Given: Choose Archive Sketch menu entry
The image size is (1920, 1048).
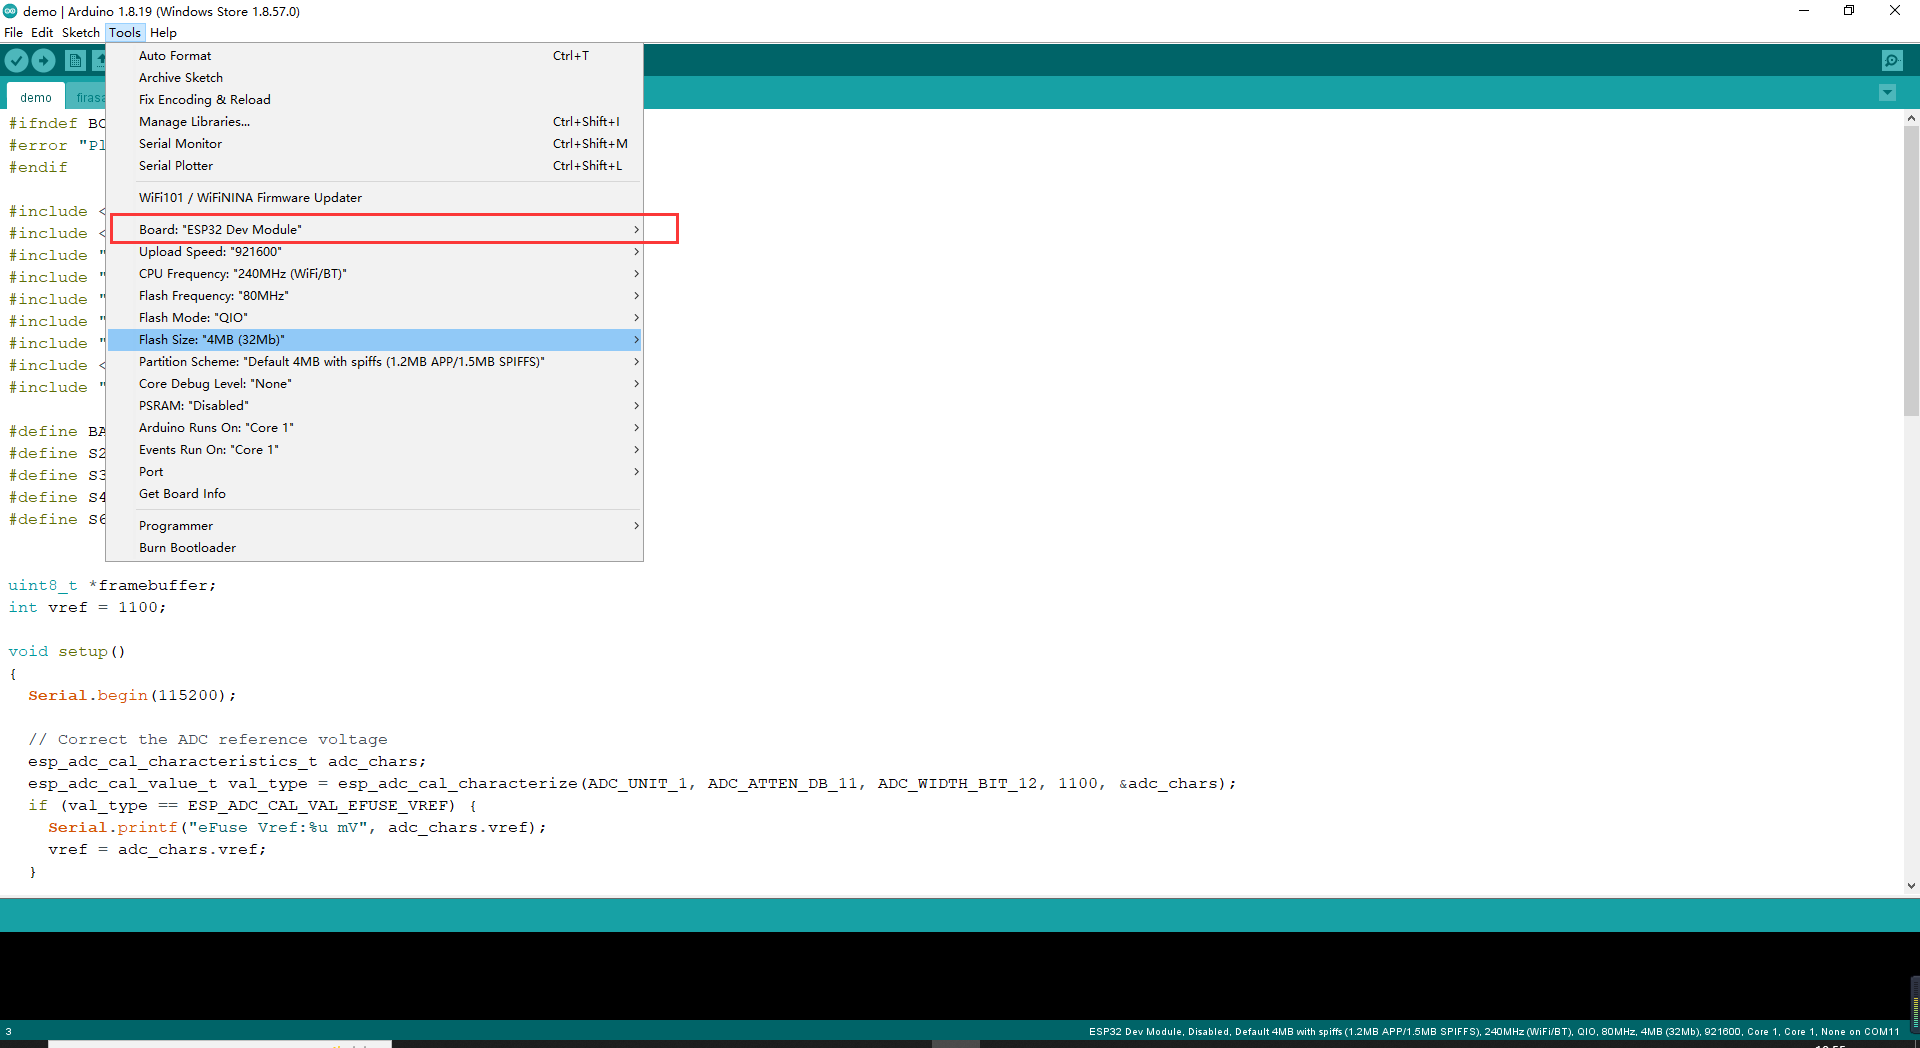Looking at the screenshot, I should [x=375, y=78].
